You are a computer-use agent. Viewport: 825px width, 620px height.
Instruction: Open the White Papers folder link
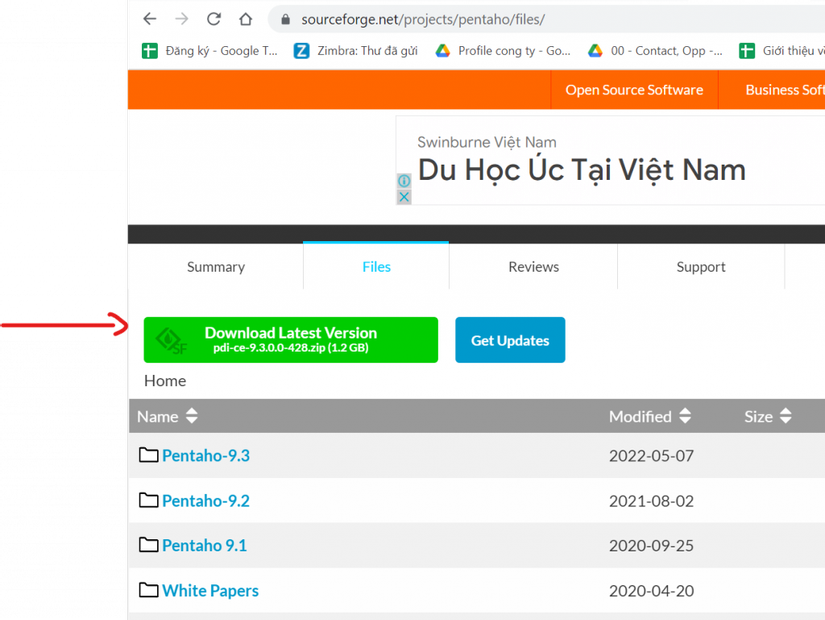(210, 591)
